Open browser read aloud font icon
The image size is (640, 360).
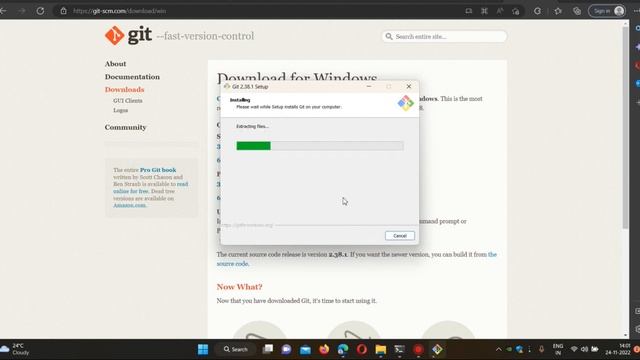(500, 11)
